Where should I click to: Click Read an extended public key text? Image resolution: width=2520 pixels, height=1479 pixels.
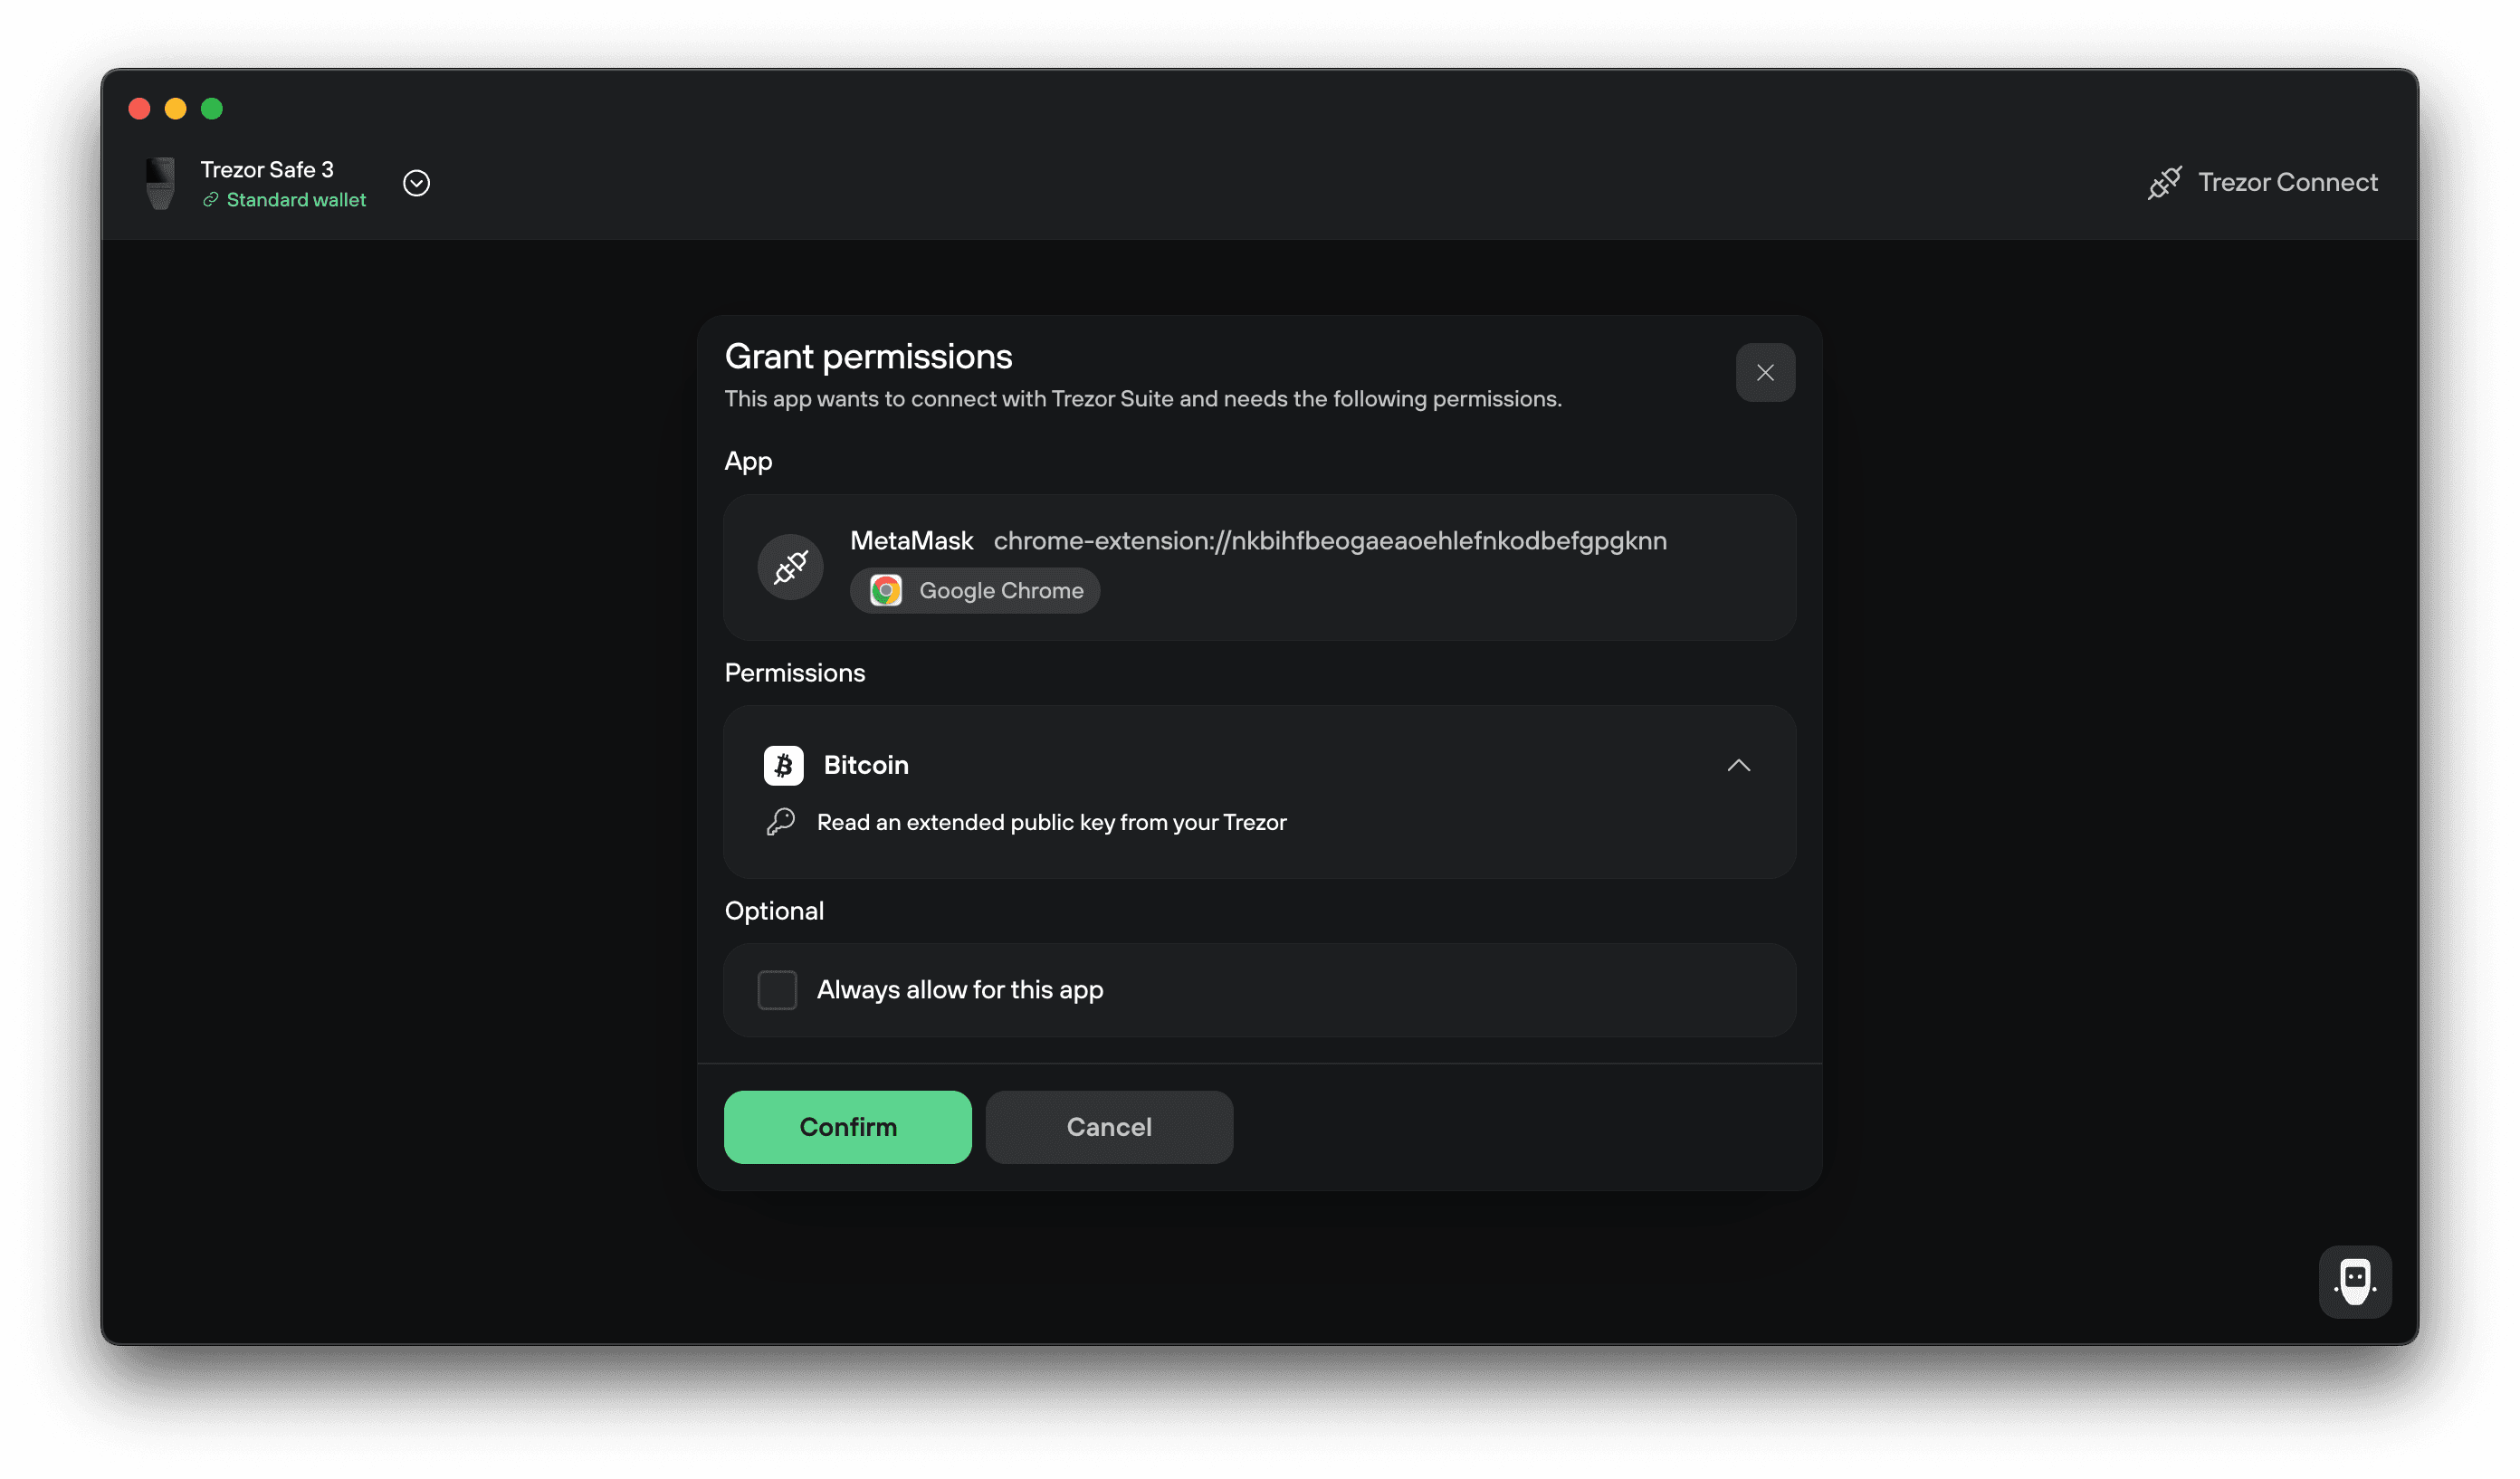(x=1051, y=822)
